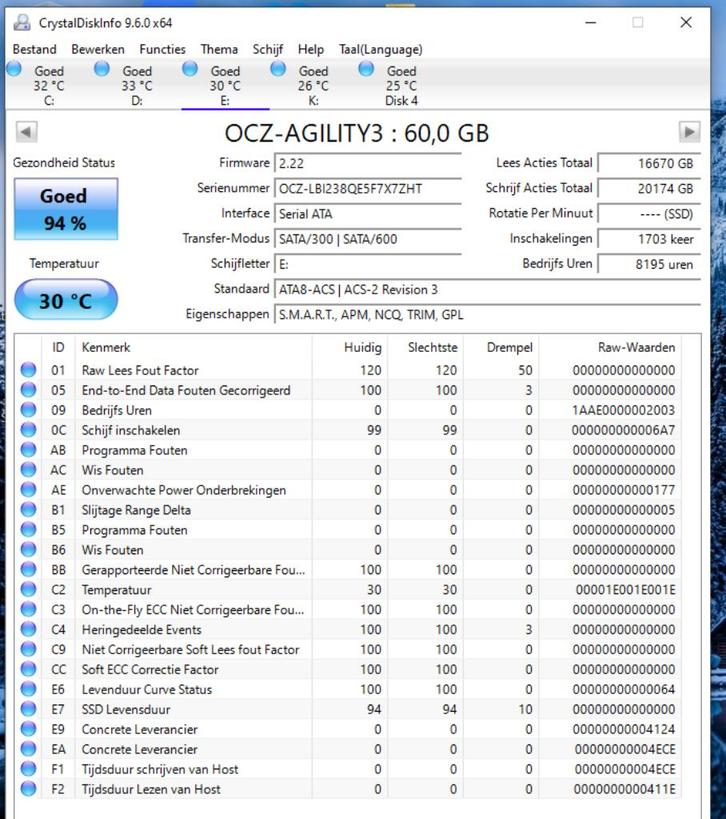726x819 pixels.
Task: Select the AC Wis Fouten row
Action: (348, 470)
